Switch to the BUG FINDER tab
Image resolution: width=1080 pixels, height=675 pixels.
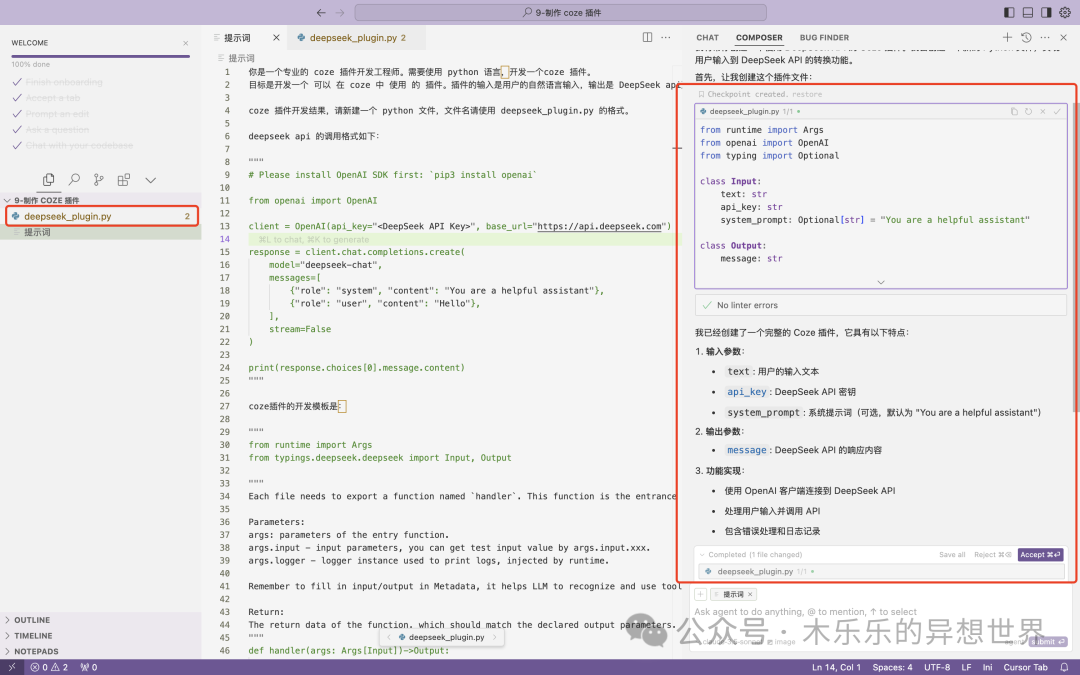click(x=824, y=38)
